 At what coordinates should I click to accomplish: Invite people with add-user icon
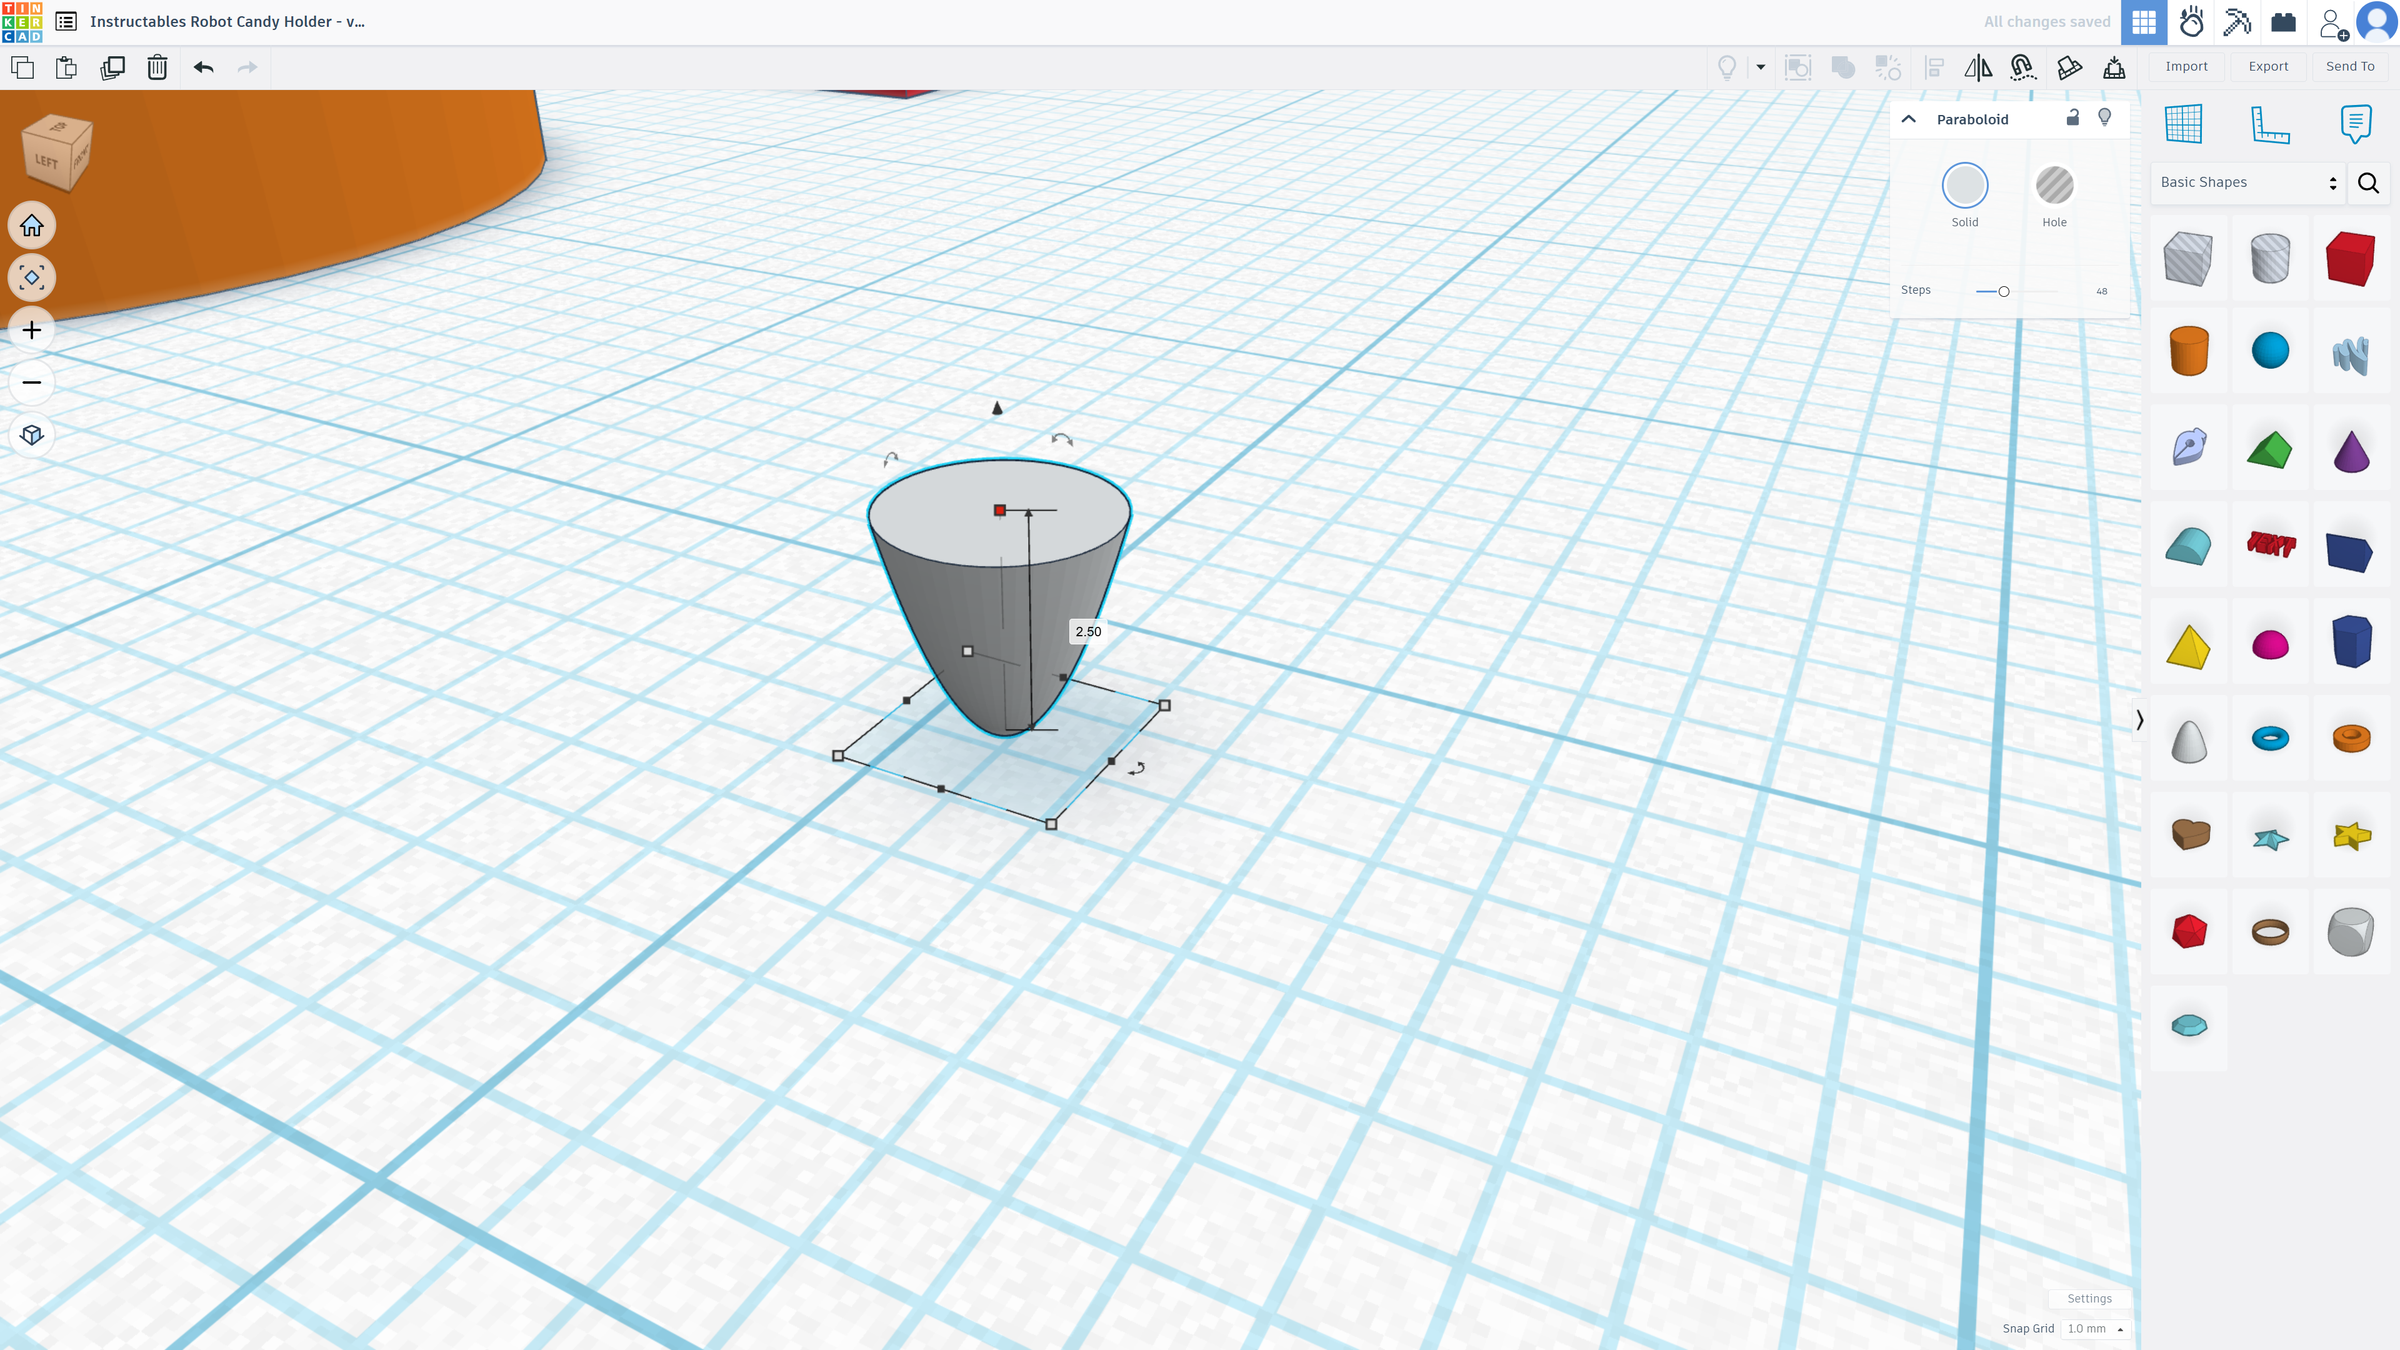point(2333,24)
